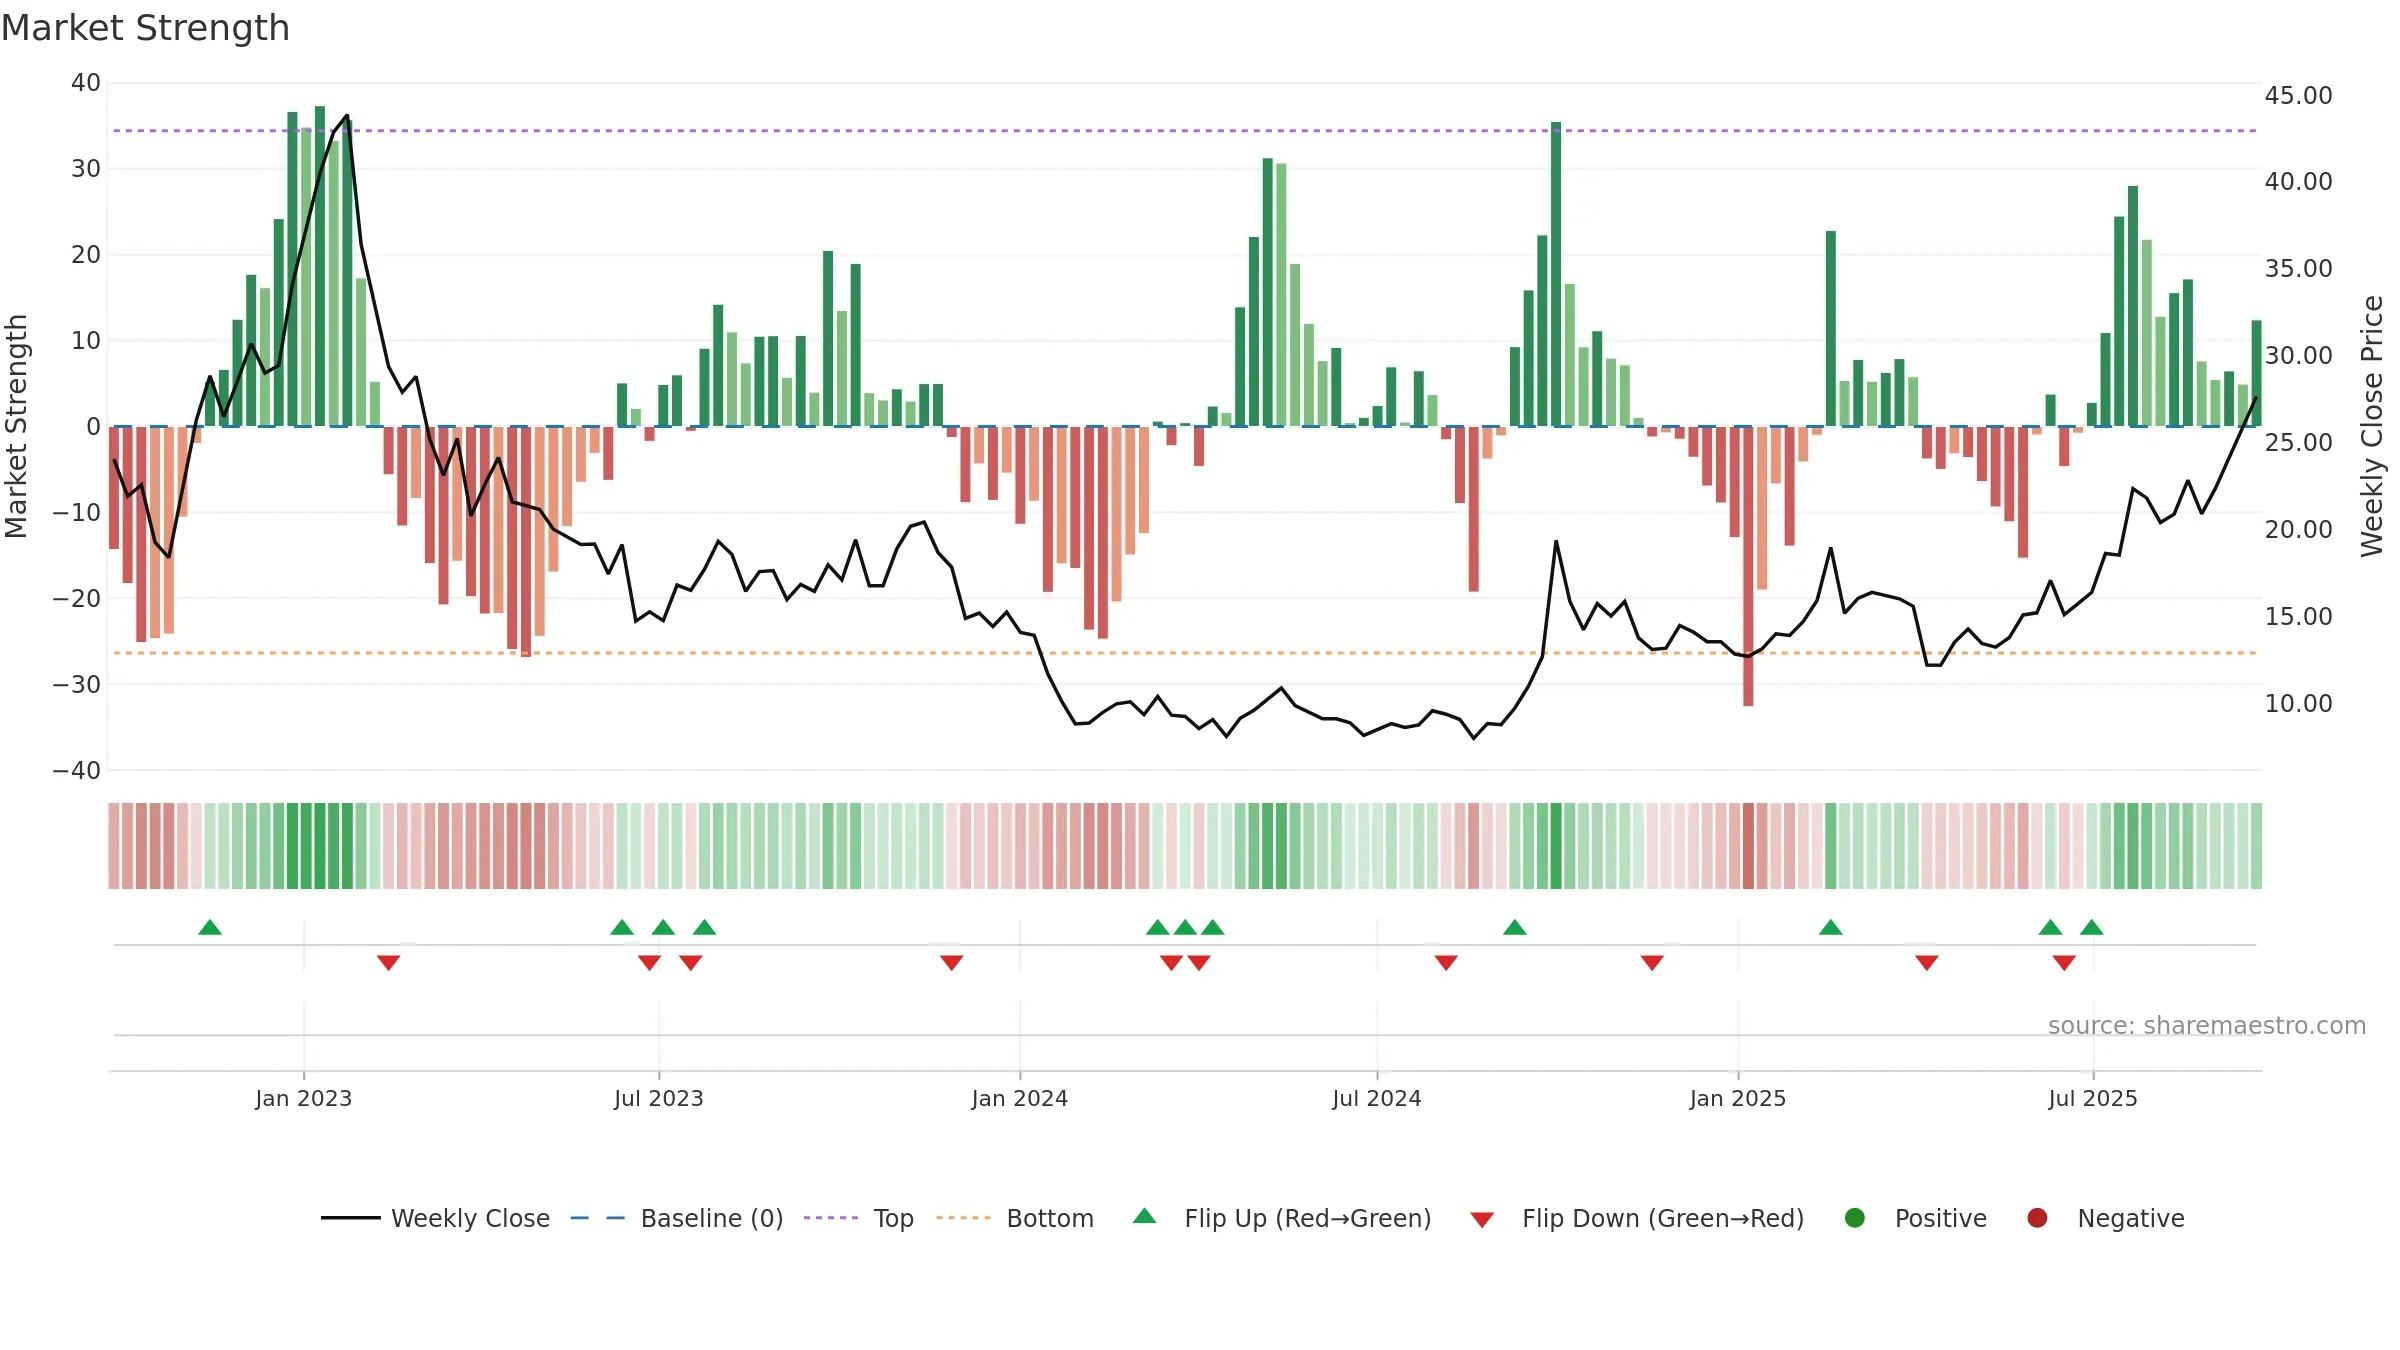
Task: Select the flip-up triangle before Jan 2023
Action: tap(210, 927)
